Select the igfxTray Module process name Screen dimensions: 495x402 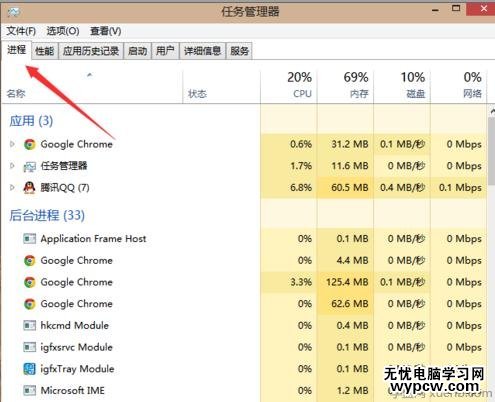77,369
